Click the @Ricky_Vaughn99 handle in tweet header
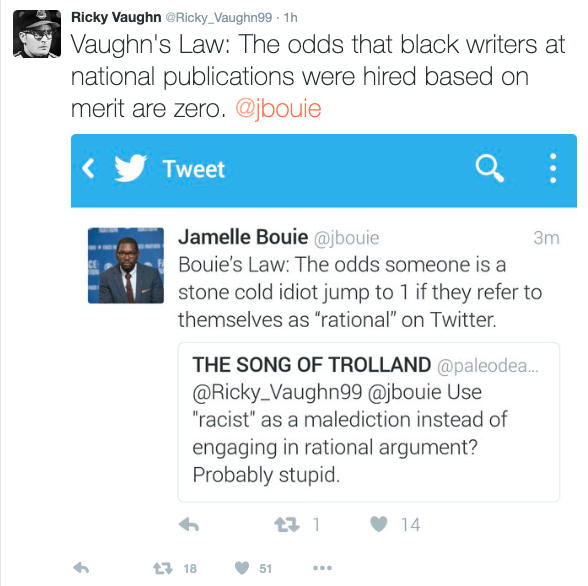Screen dimensions: 588x586 [x=219, y=18]
